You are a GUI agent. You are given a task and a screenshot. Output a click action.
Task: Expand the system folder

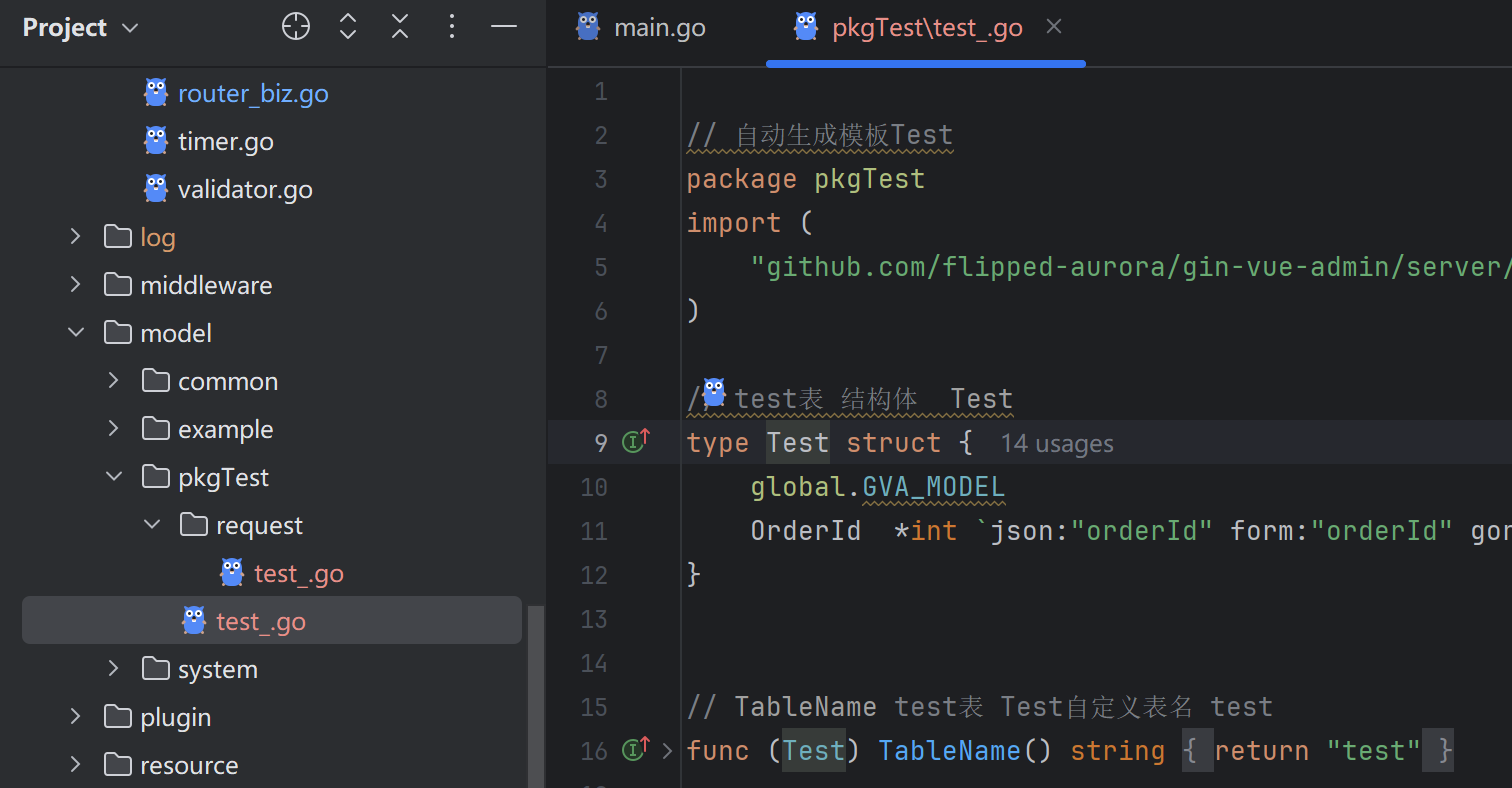tap(113, 669)
